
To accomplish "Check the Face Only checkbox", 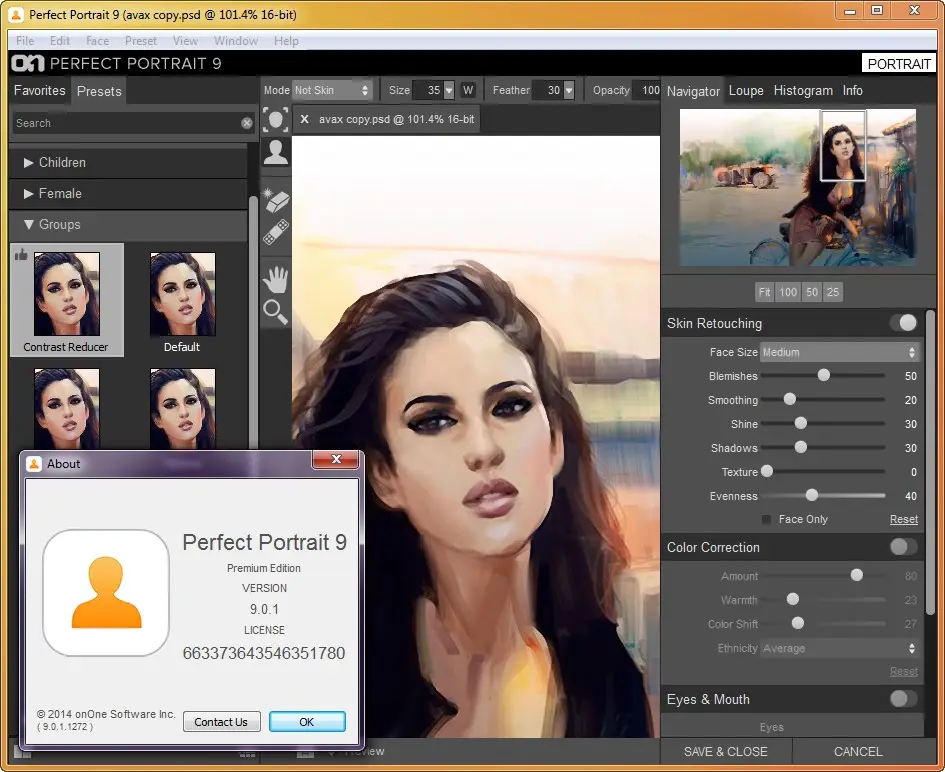I will [766, 519].
